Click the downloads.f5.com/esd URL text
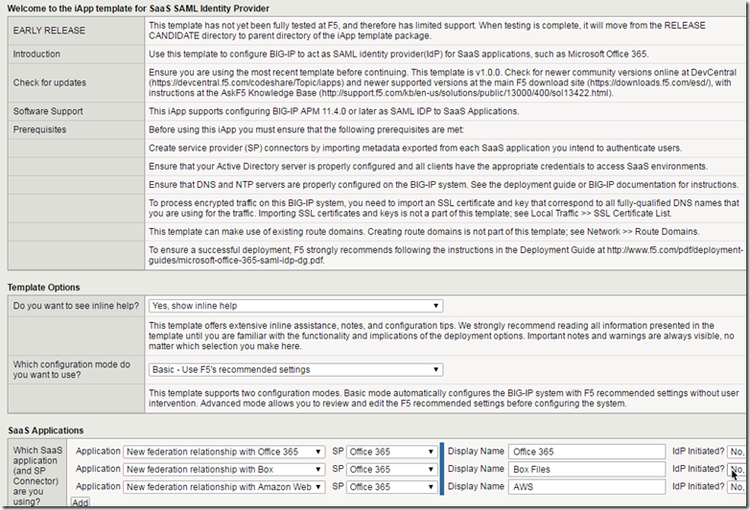 650,83
